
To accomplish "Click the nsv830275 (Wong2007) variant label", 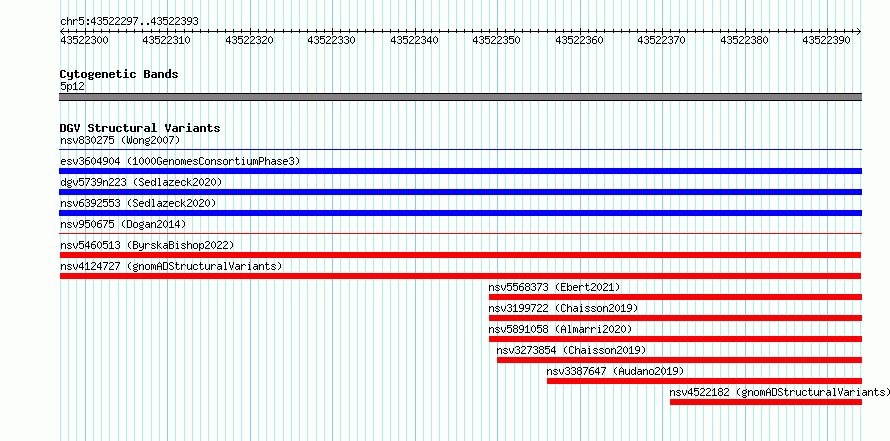I will pyautogui.click(x=120, y=140).
